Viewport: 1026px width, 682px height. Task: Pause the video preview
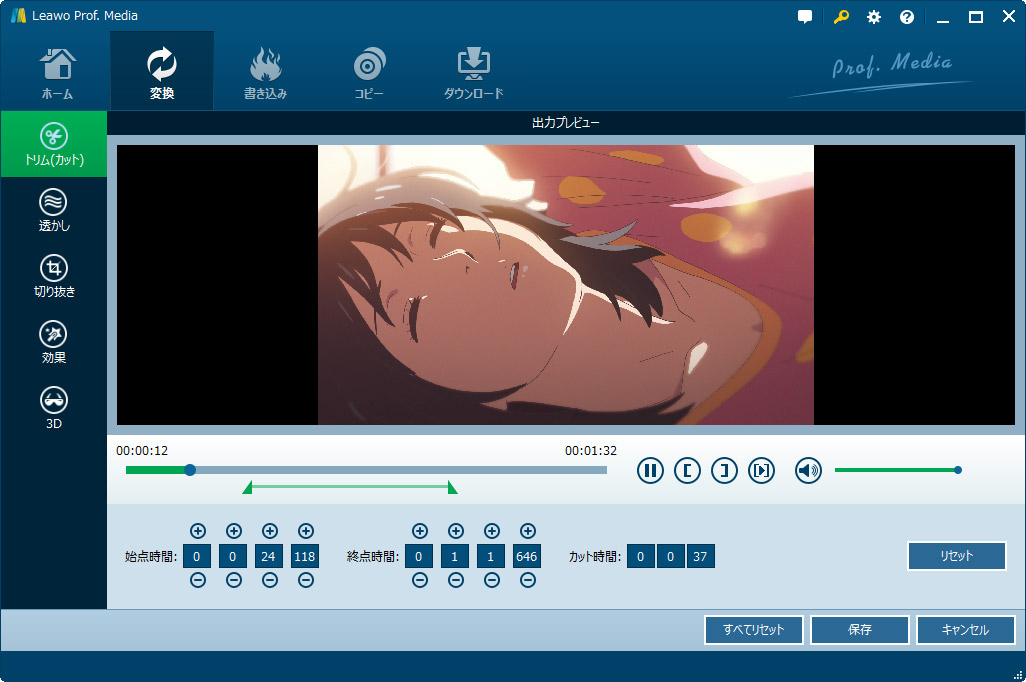point(650,470)
